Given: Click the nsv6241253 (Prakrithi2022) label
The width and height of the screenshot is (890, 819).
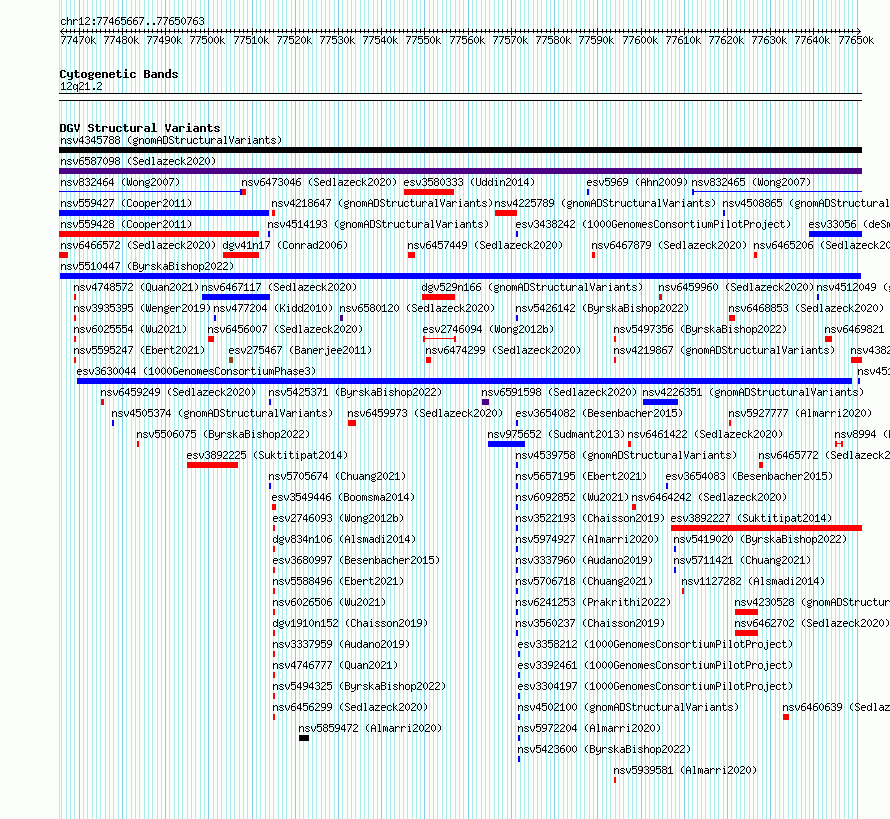Looking at the screenshot, I should pos(593,602).
